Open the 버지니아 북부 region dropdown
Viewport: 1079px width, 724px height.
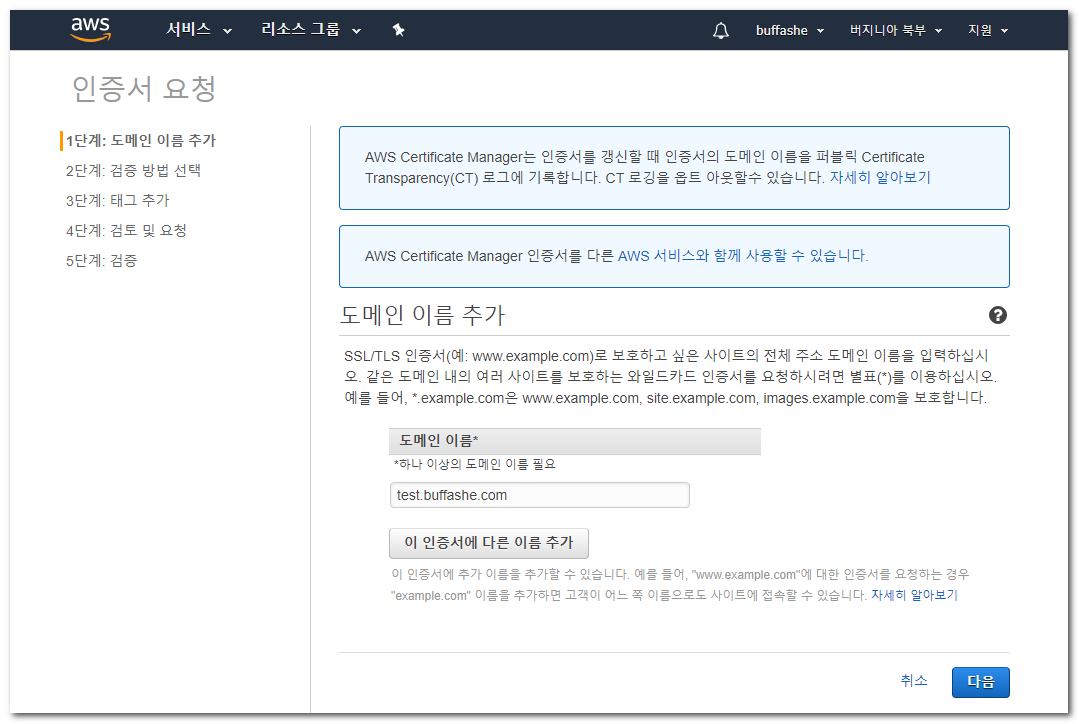tap(895, 30)
